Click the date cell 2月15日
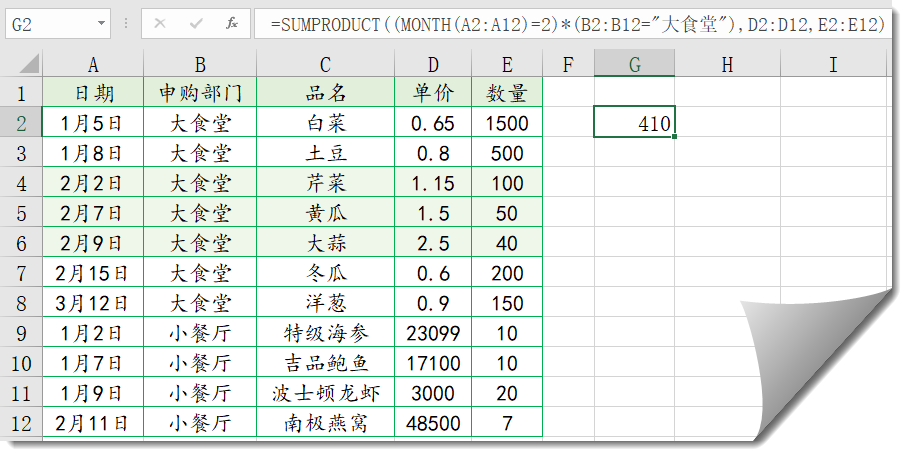Viewport: 907px width, 456px height. [x=93, y=273]
